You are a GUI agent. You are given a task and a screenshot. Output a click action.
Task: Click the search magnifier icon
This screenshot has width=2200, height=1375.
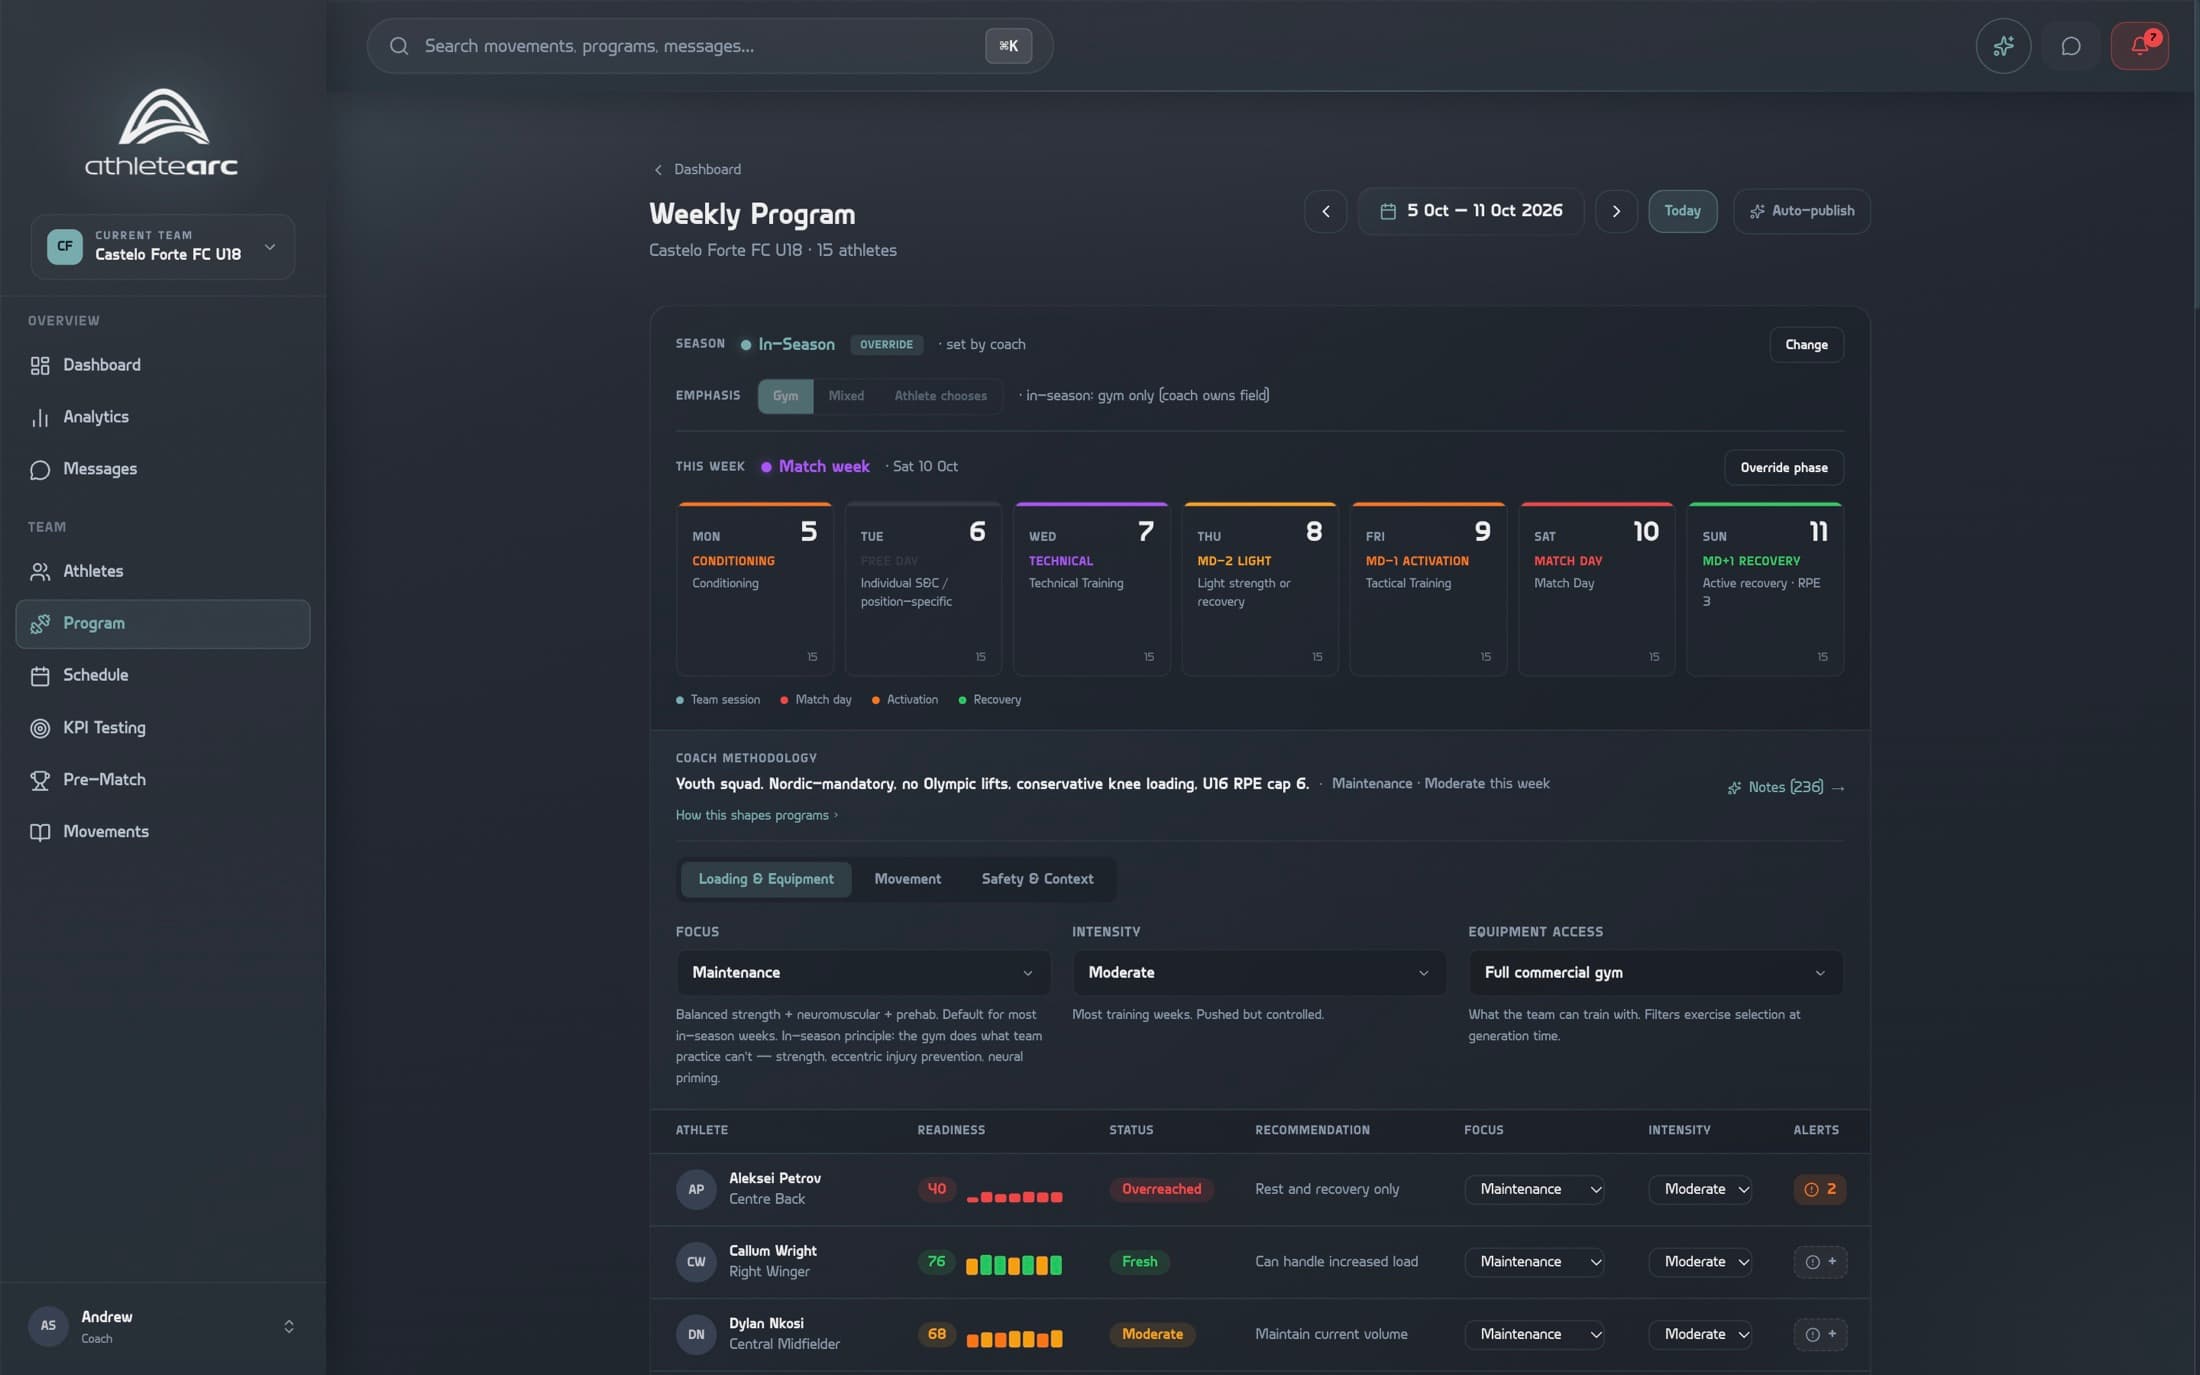click(399, 46)
